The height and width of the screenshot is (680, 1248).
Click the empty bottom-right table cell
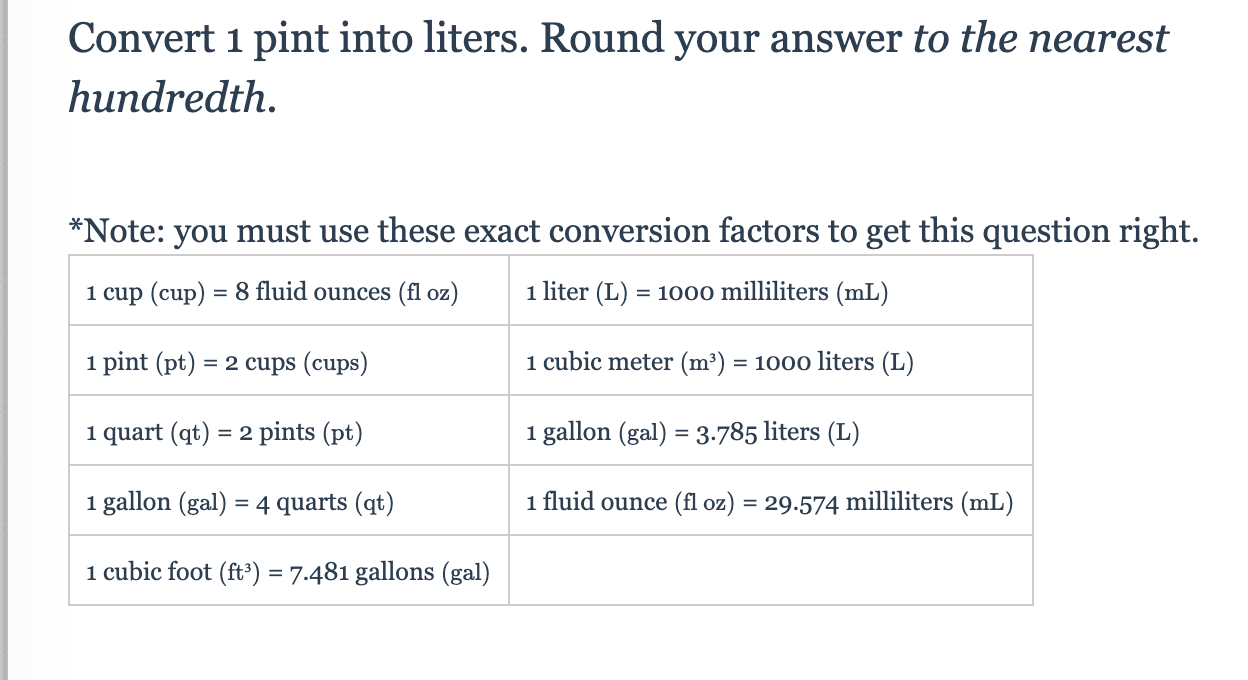(770, 570)
